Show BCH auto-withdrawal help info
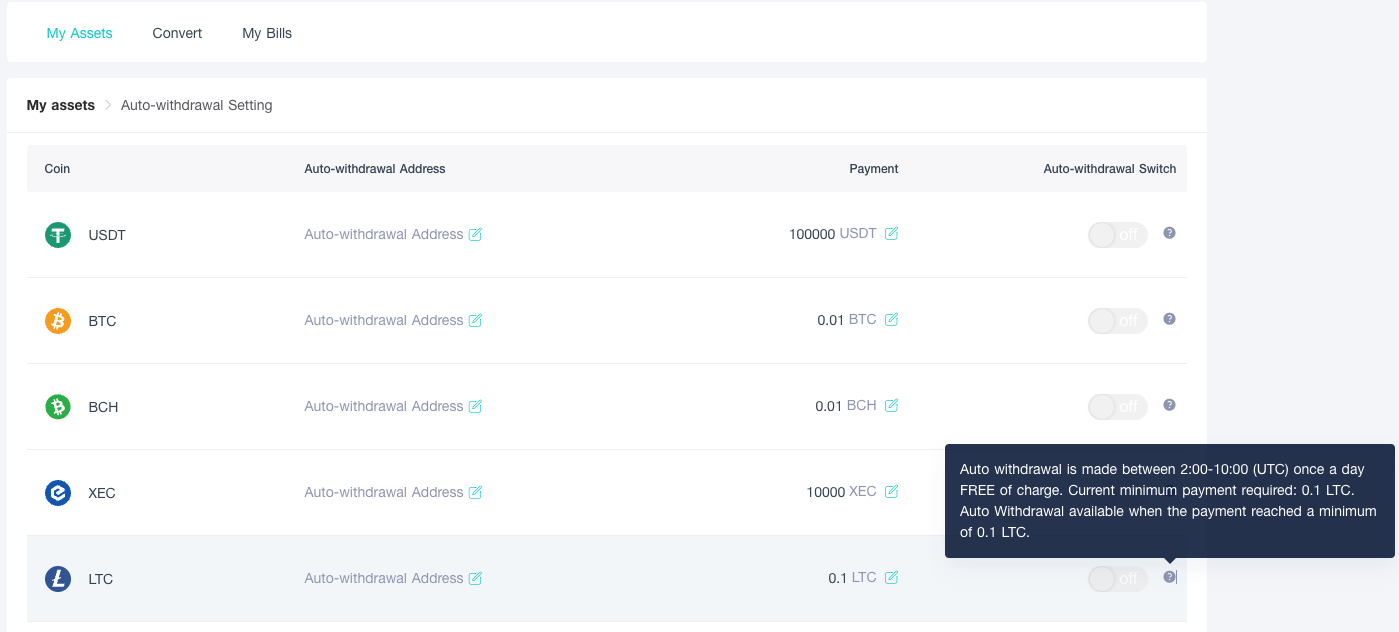This screenshot has height=632, width=1399. tap(1169, 405)
